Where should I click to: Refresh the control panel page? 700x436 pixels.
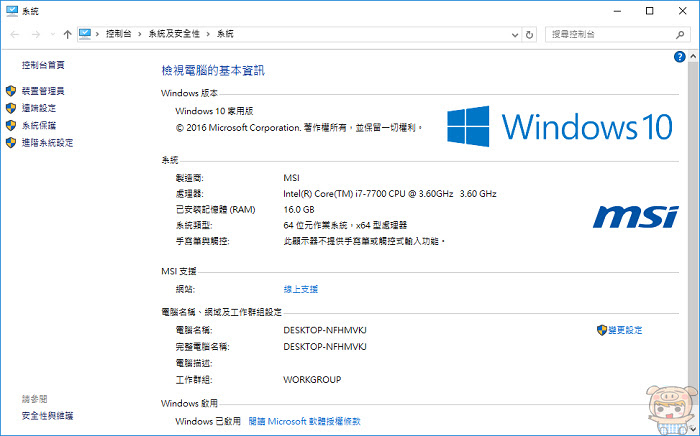529,35
